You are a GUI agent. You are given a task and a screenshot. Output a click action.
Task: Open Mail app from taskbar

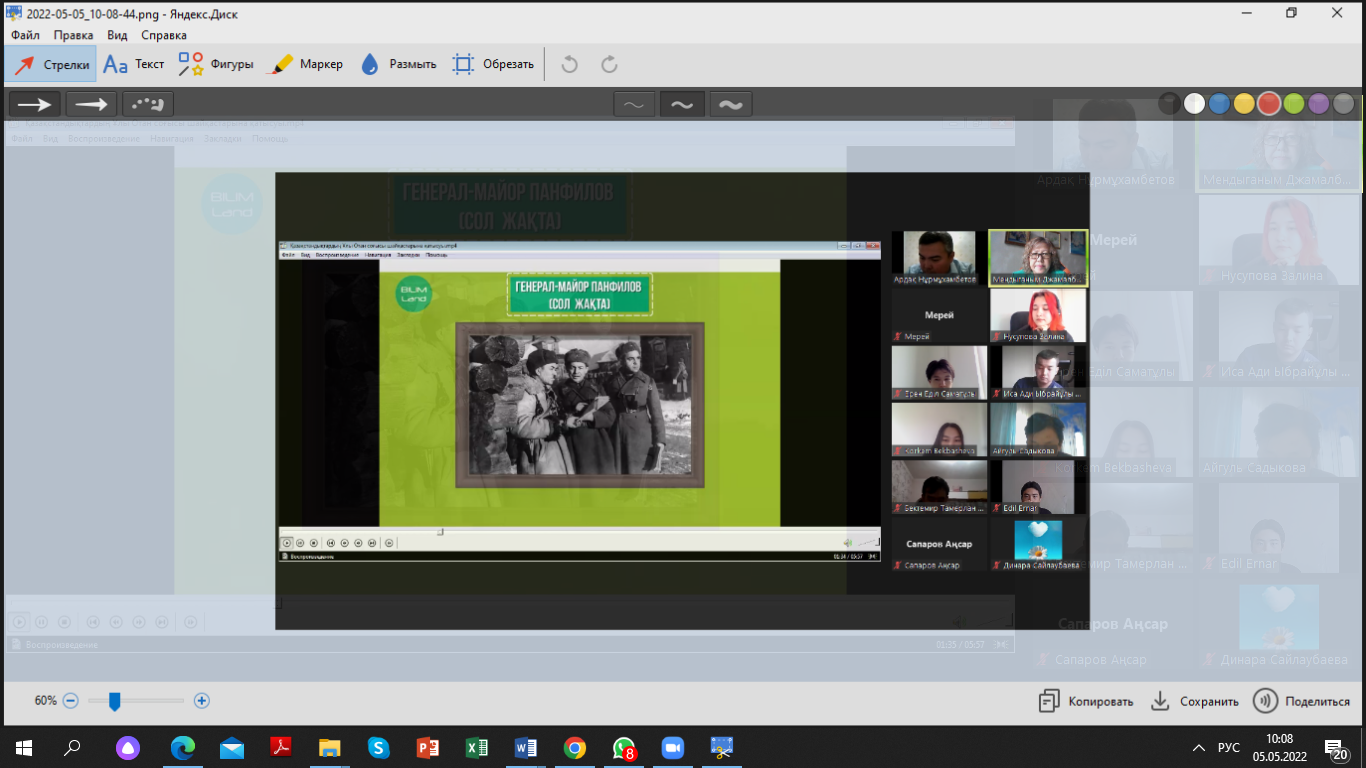click(231, 747)
